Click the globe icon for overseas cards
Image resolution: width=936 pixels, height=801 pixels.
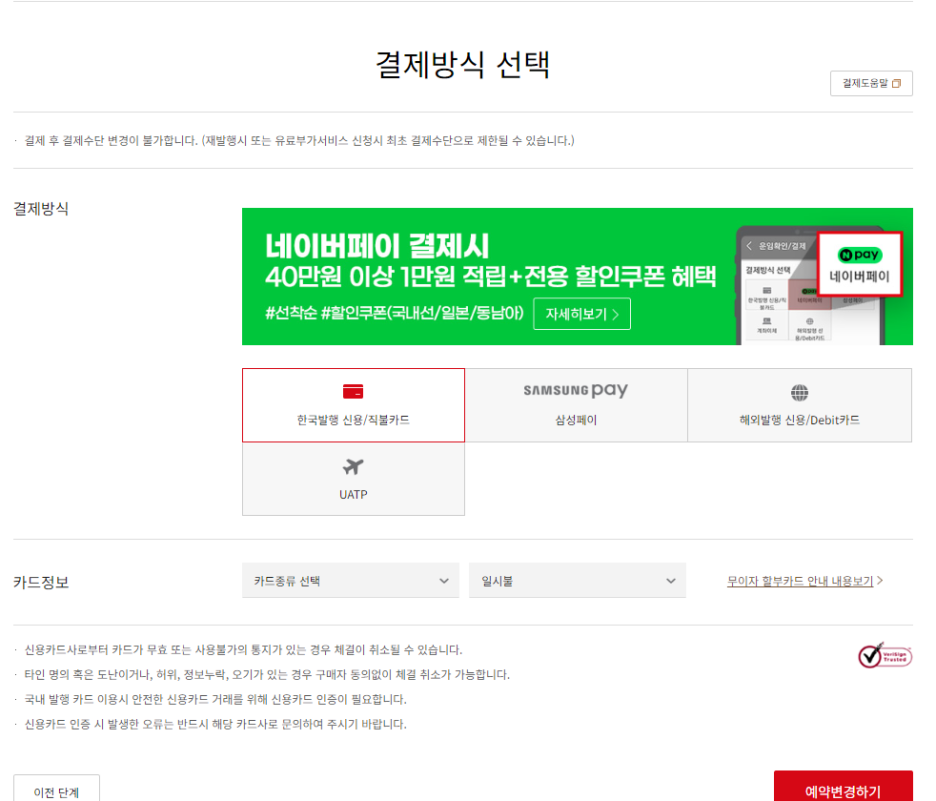coord(799,393)
